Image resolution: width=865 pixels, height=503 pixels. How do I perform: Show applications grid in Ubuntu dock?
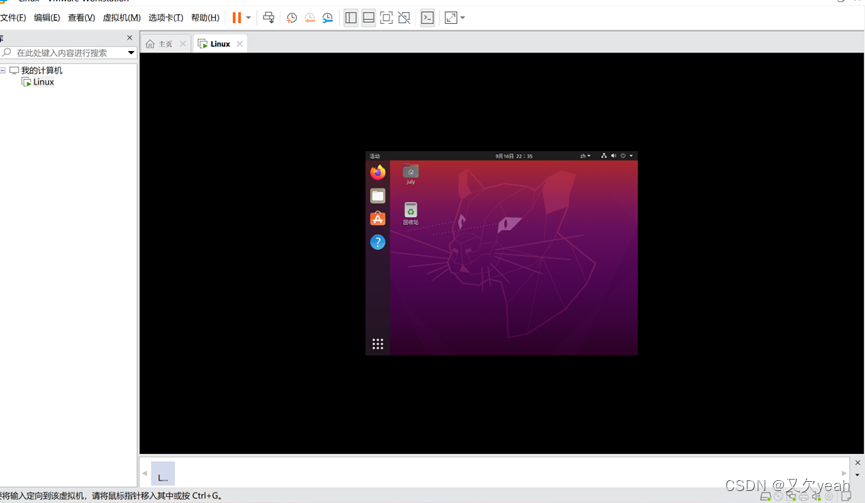point(378,344)
